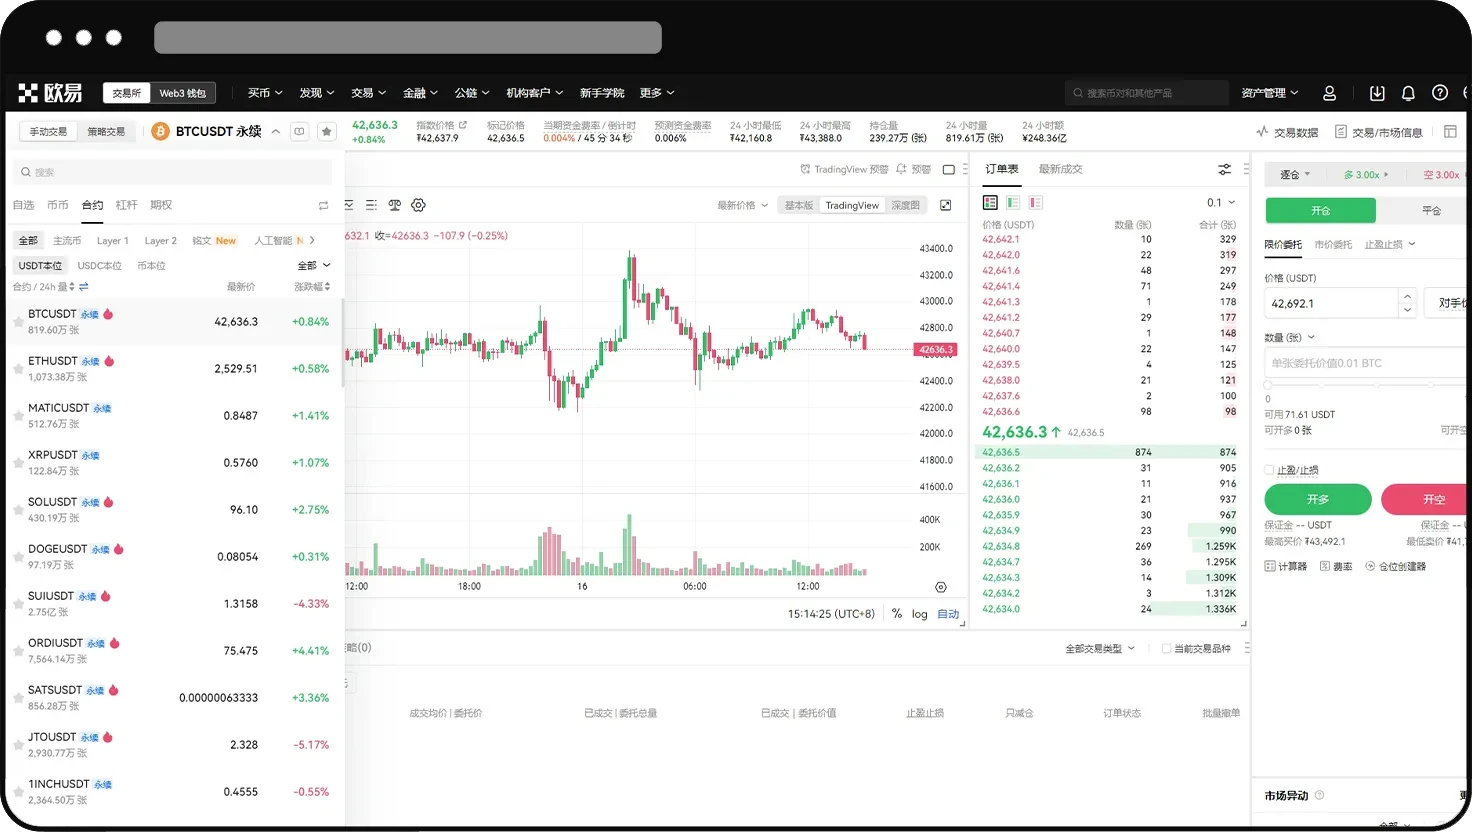Open the notifications bell in header
Screen dimensions: 1472x832
(1408, 93)
